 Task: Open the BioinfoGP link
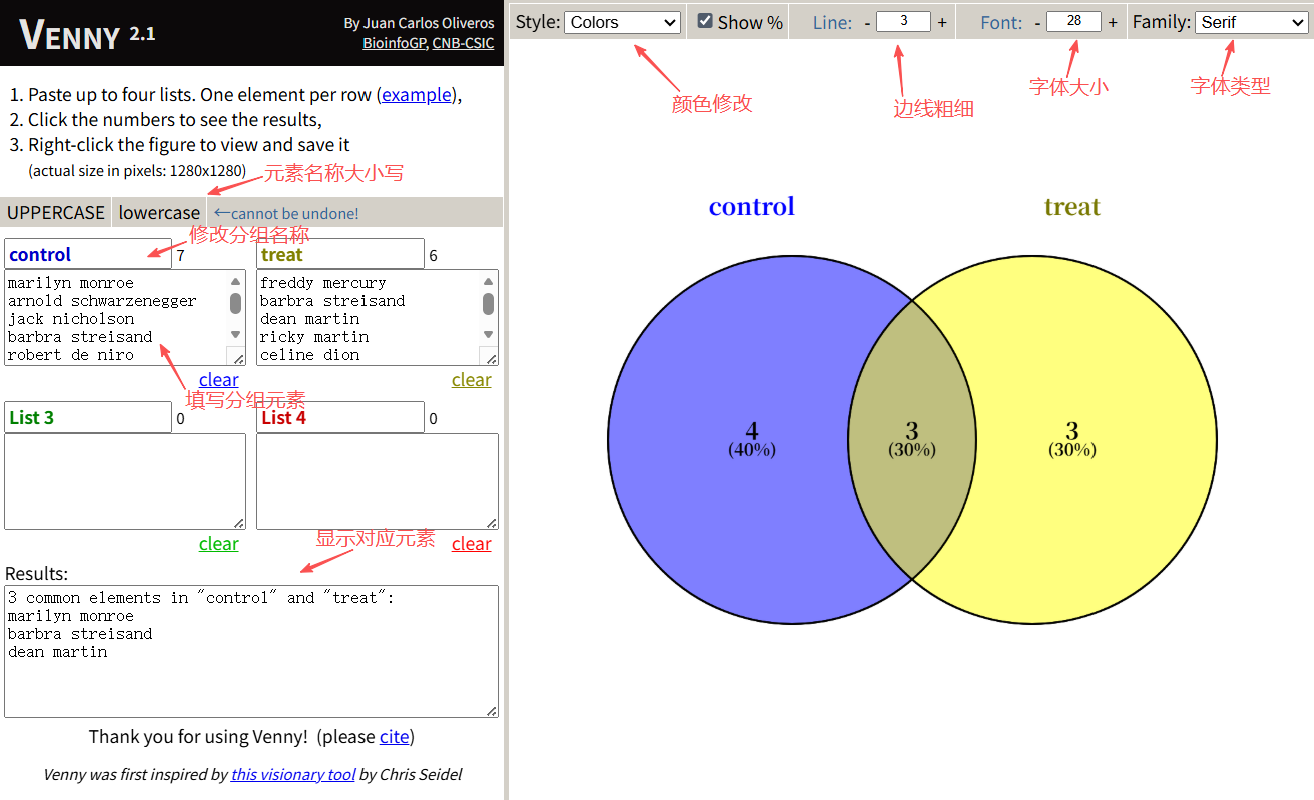(394, 43)
